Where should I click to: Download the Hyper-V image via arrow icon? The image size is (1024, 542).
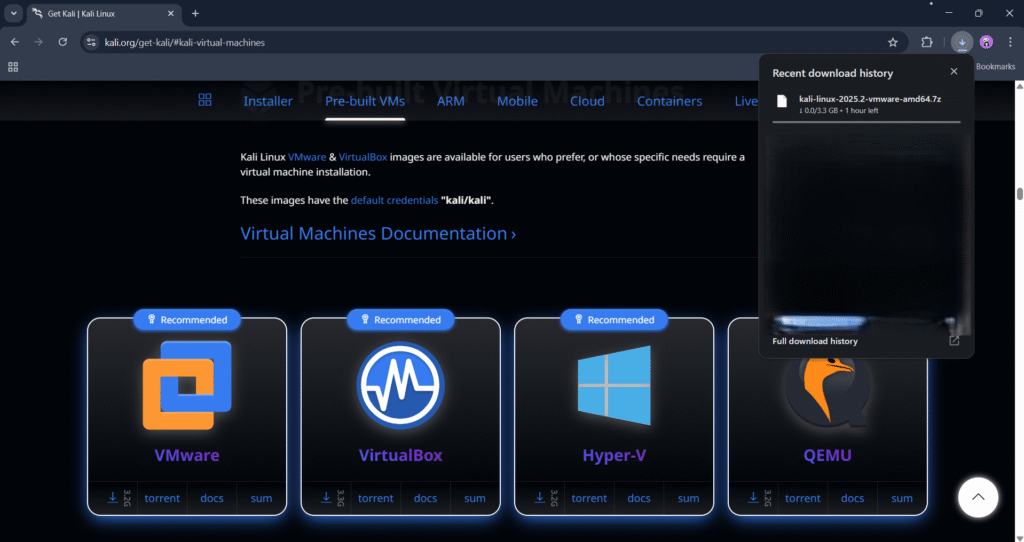click(x=539, y=498)
